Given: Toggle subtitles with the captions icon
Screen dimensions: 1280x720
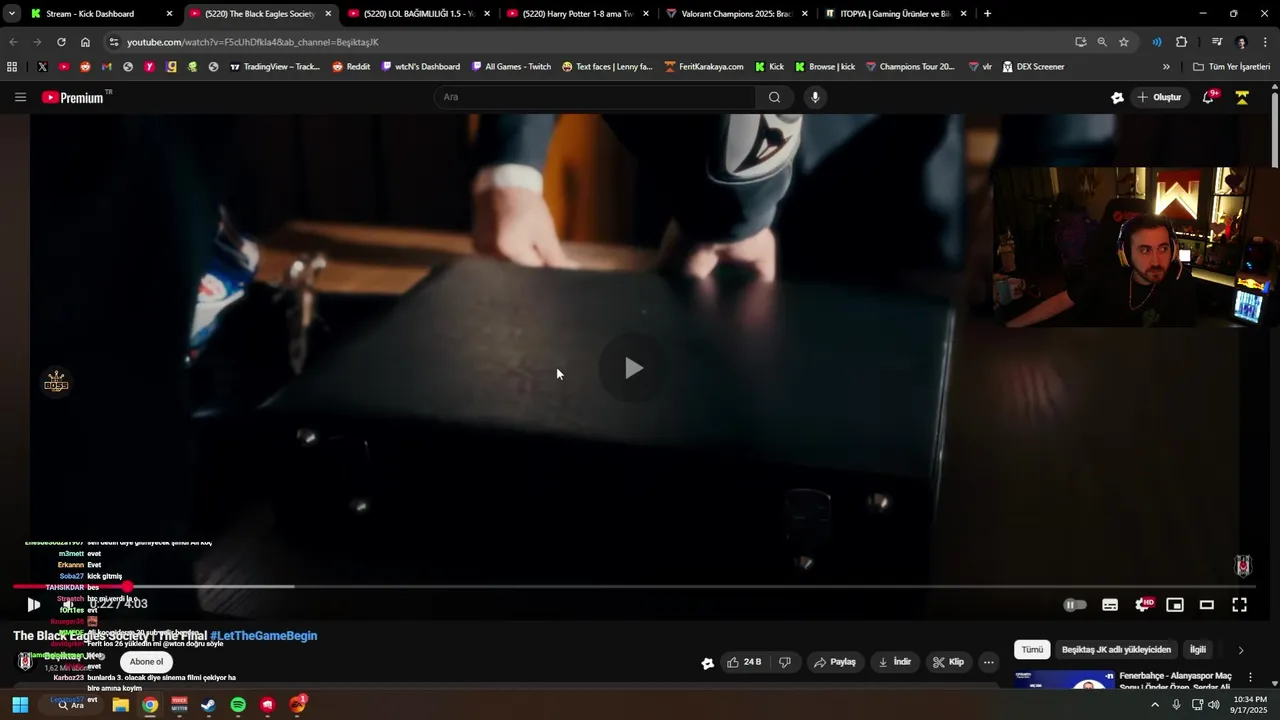Looking at the screenshot, I should tap(1110, 604).
